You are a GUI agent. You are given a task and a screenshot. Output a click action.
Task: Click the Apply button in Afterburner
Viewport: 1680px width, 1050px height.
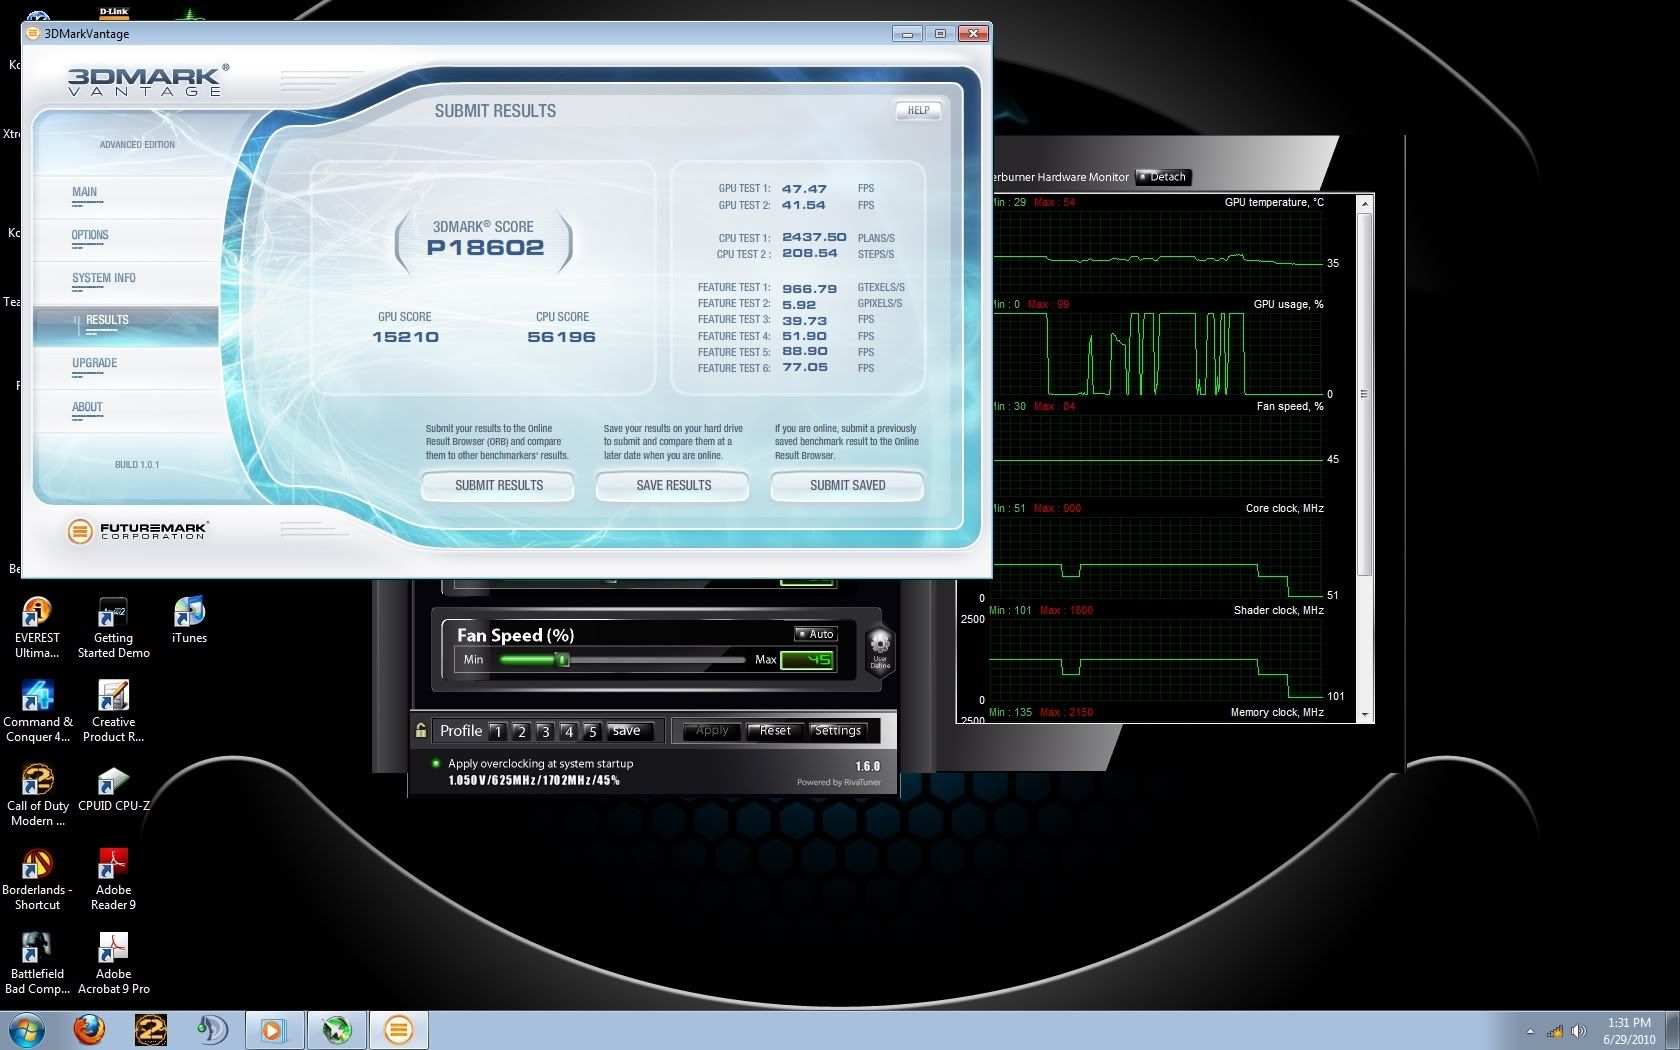(x=712, y=731)
